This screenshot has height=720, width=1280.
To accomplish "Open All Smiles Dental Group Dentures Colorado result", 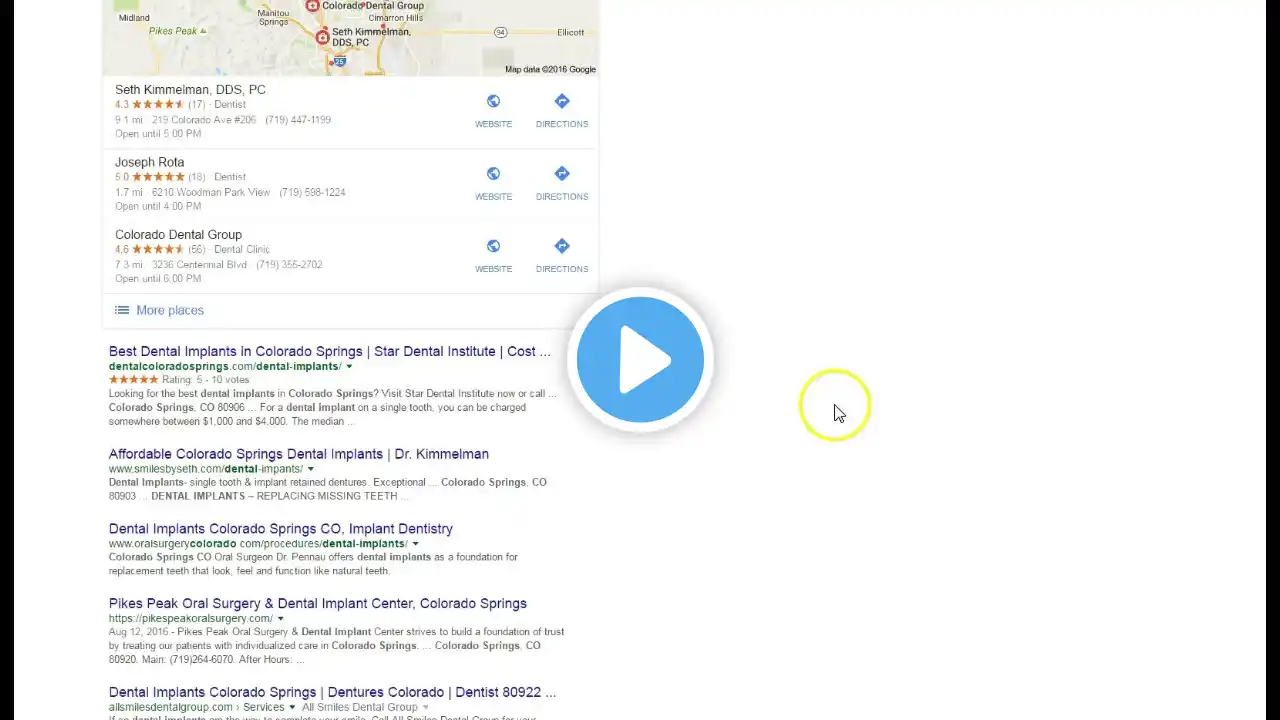I will pos(332,692).
